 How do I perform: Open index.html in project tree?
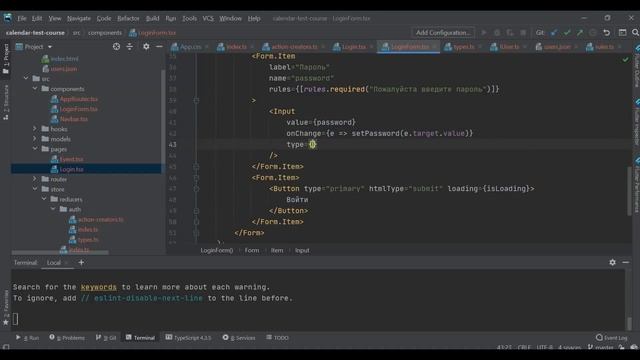[60, 59]
